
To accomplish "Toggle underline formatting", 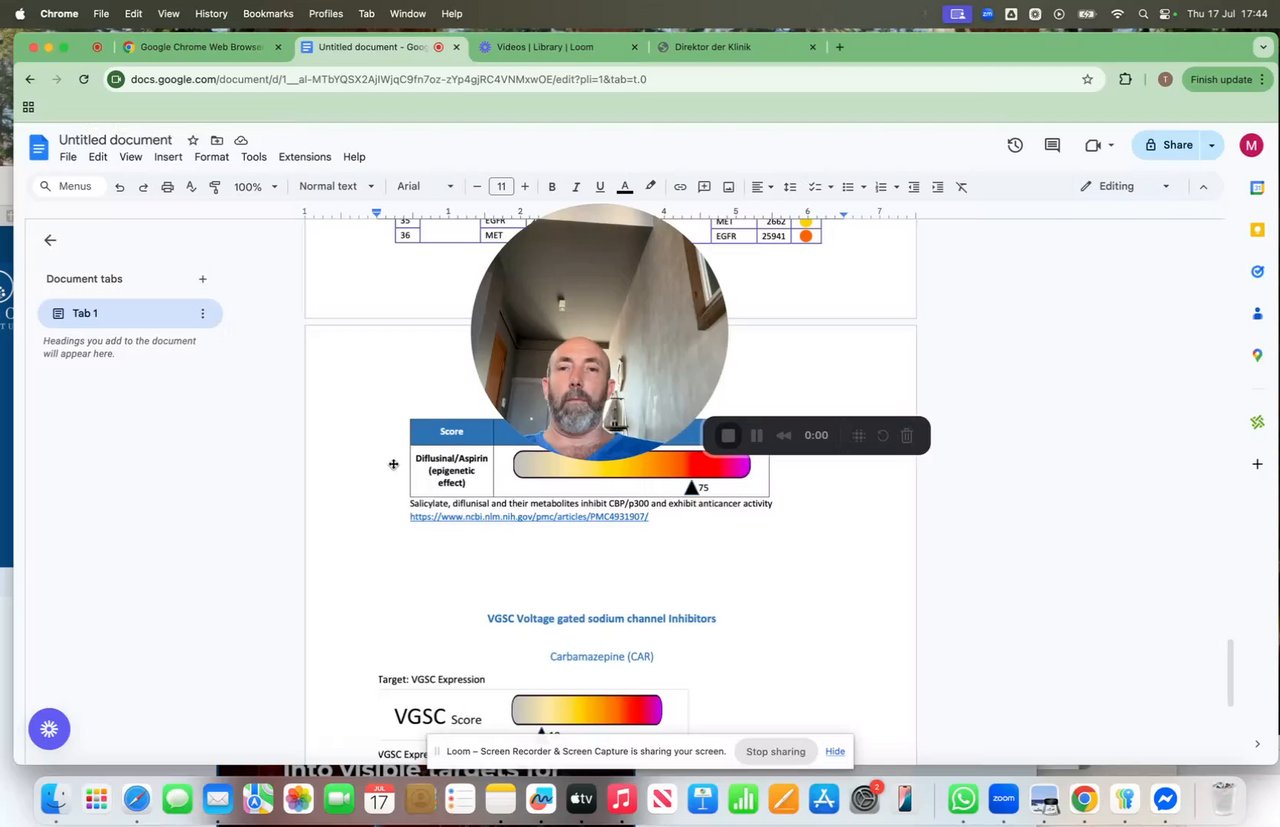I will pos(600,187).
